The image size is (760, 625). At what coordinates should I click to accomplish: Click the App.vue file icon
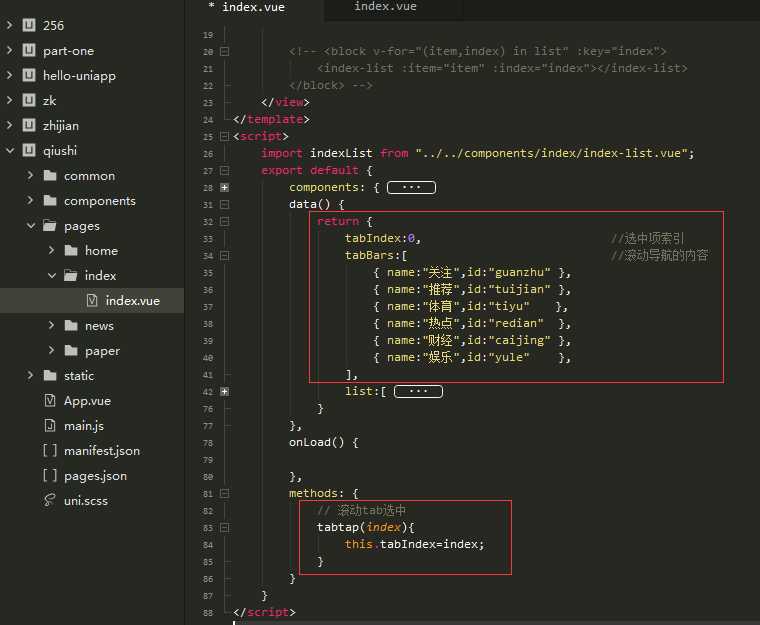[x=50, y=400]
